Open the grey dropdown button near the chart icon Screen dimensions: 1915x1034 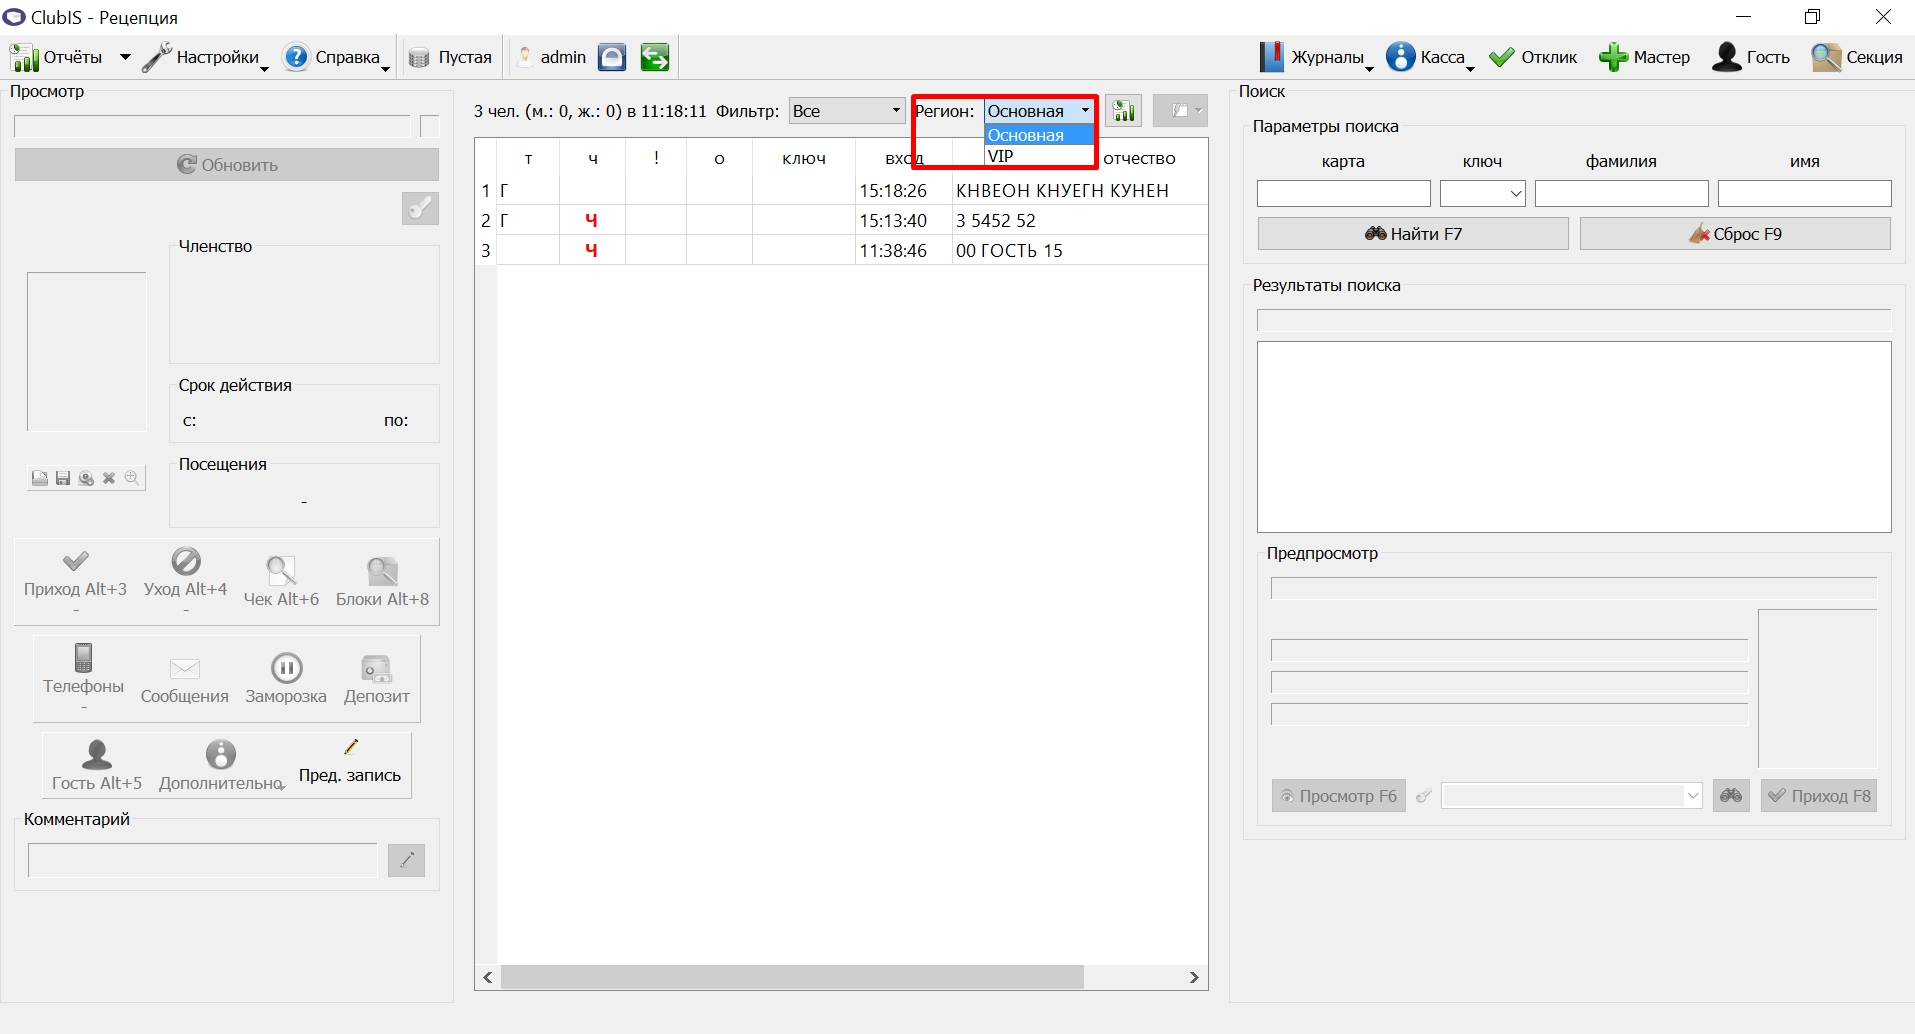(1180, 111)
